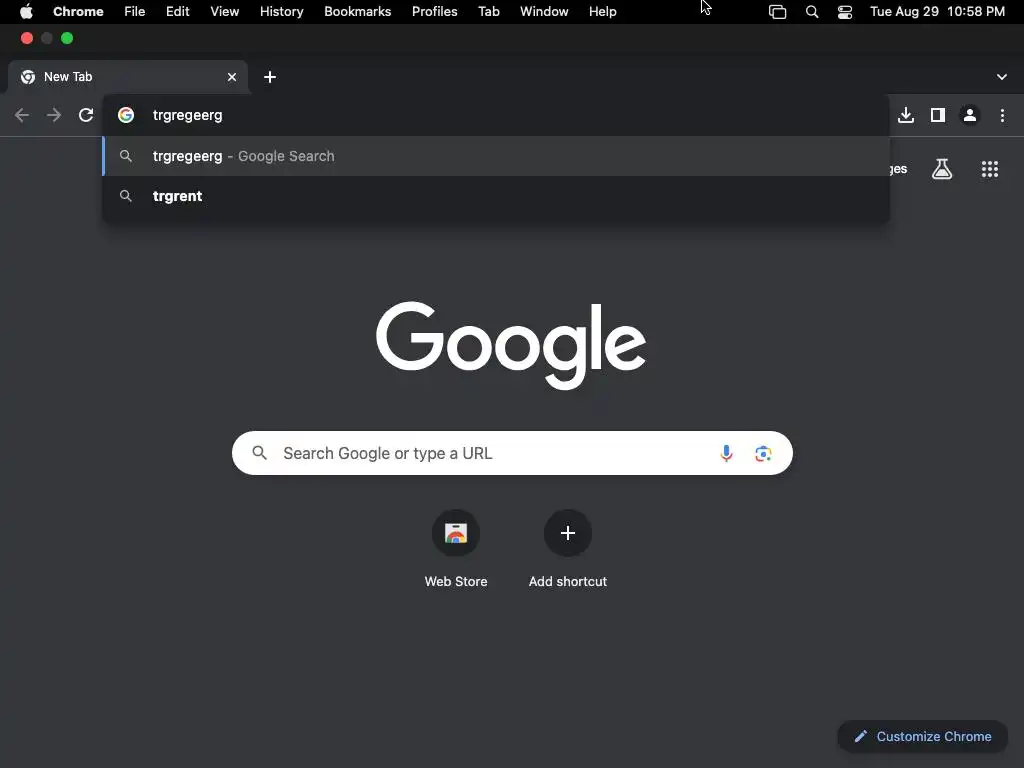Open the Edit menu

tap(178, 12)
